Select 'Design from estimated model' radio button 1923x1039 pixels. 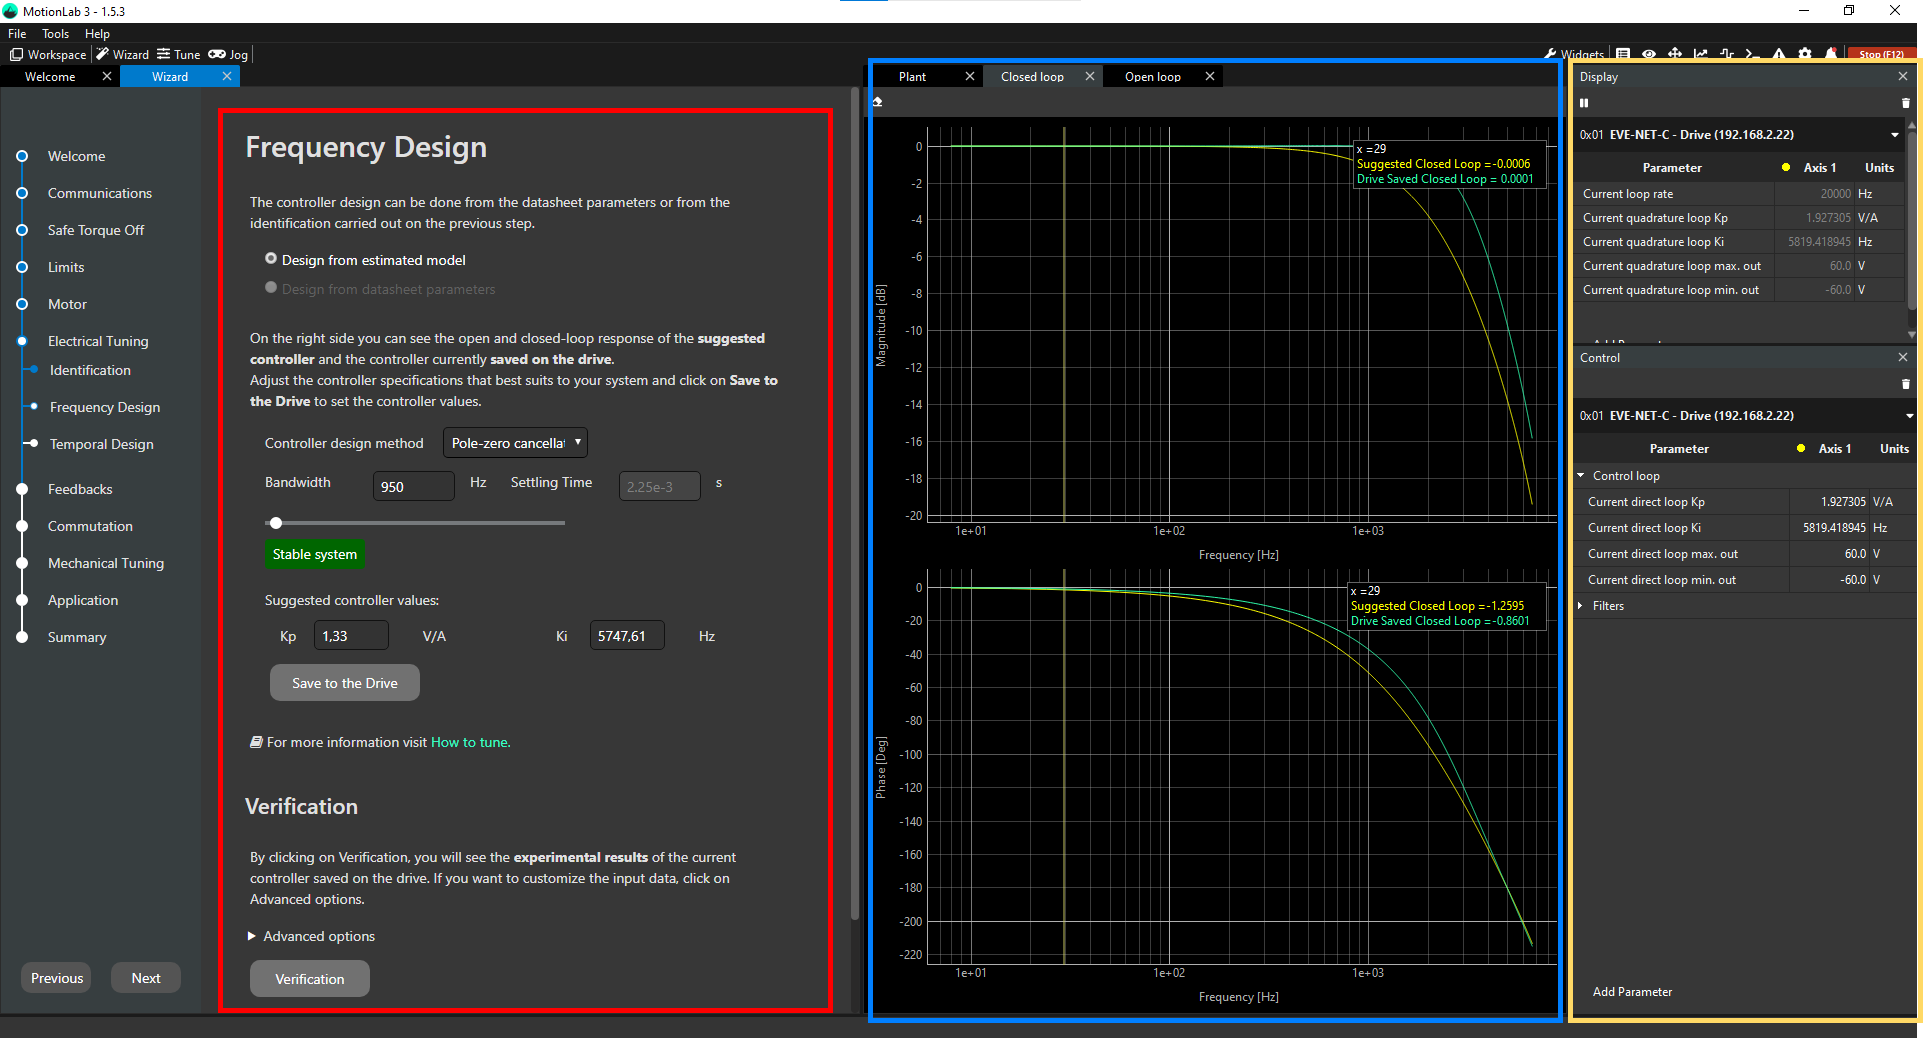click(271, 259)
